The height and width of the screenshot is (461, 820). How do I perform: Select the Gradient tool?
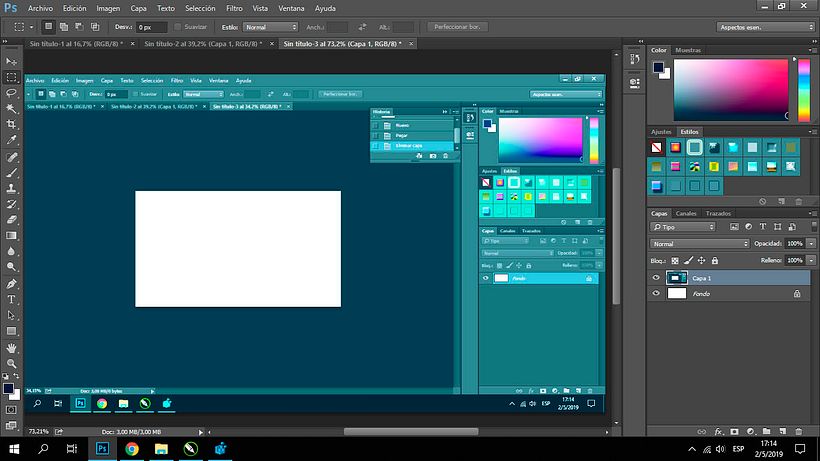11,236
